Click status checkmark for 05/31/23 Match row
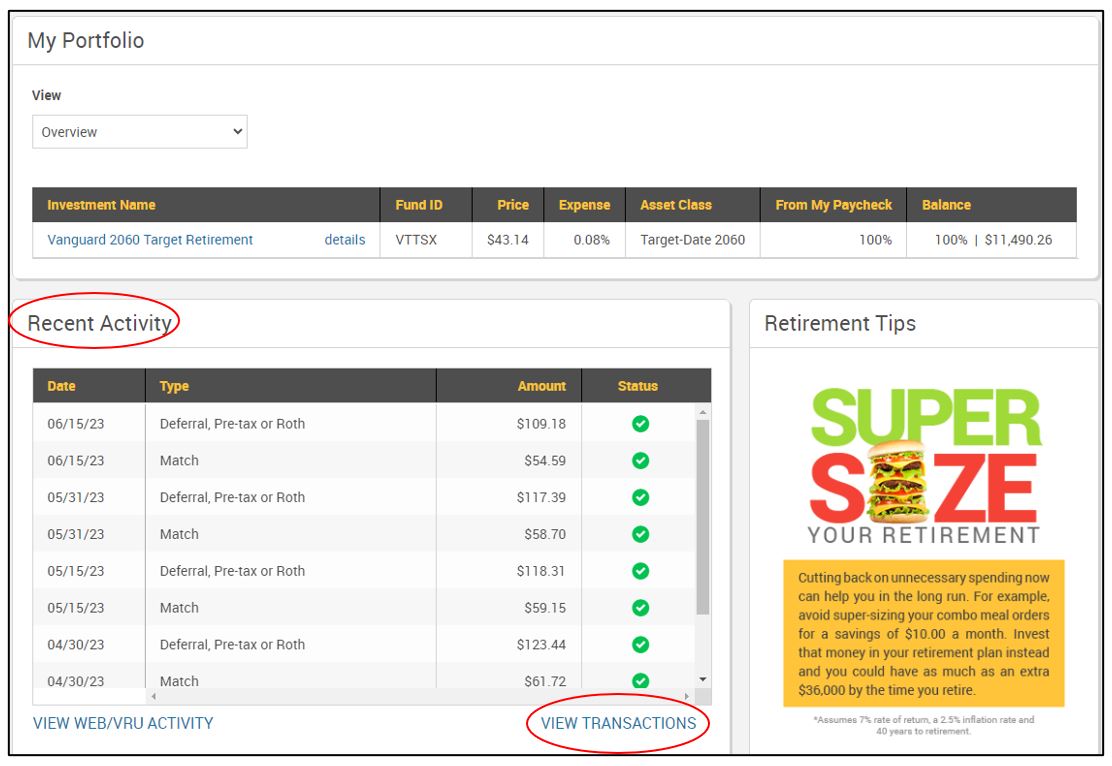The width and height of the screenshot is (1112, 766). (x=641, y=534)
